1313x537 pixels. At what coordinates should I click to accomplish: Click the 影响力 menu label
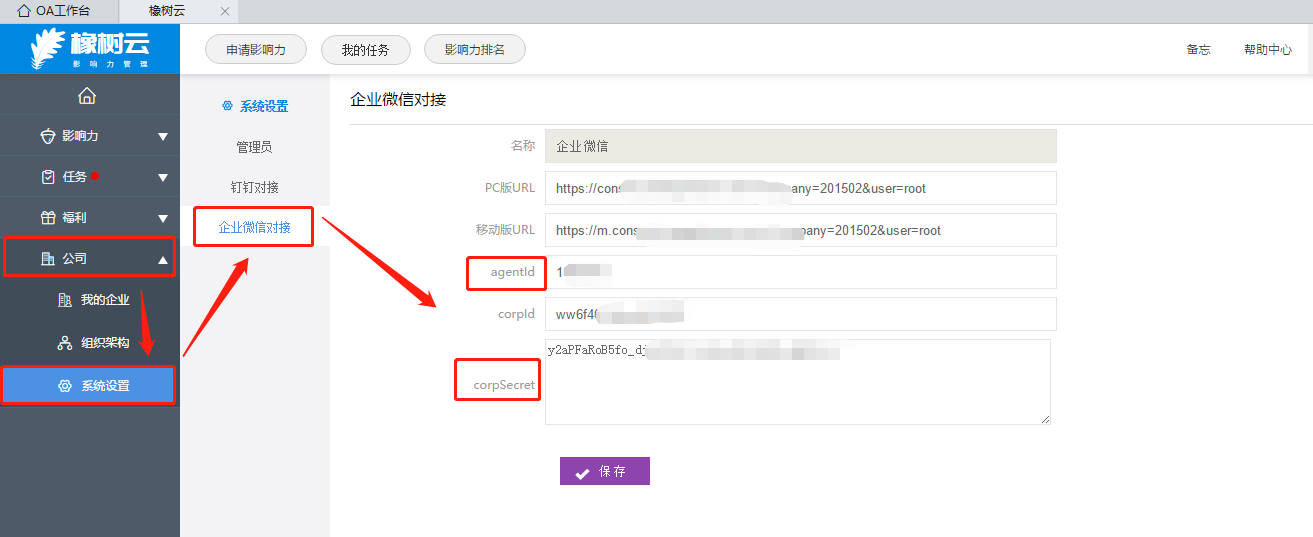[80, 136]
